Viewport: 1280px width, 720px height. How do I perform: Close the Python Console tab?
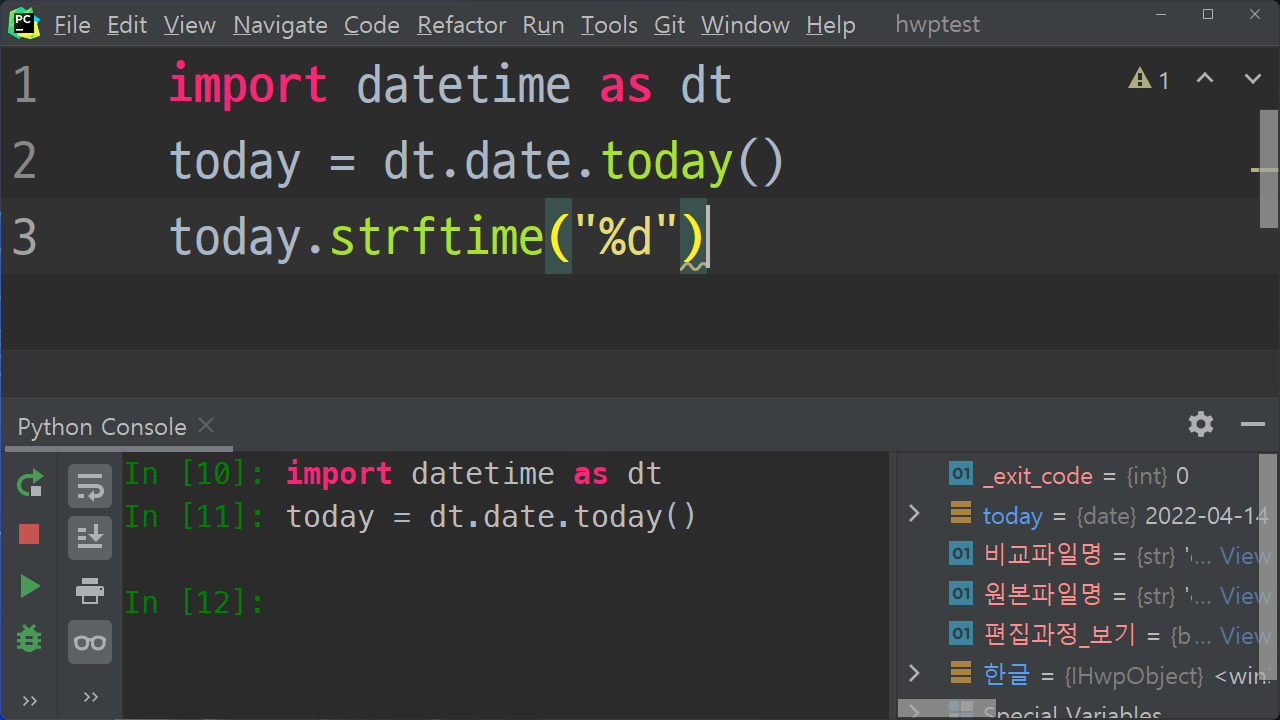206,425
